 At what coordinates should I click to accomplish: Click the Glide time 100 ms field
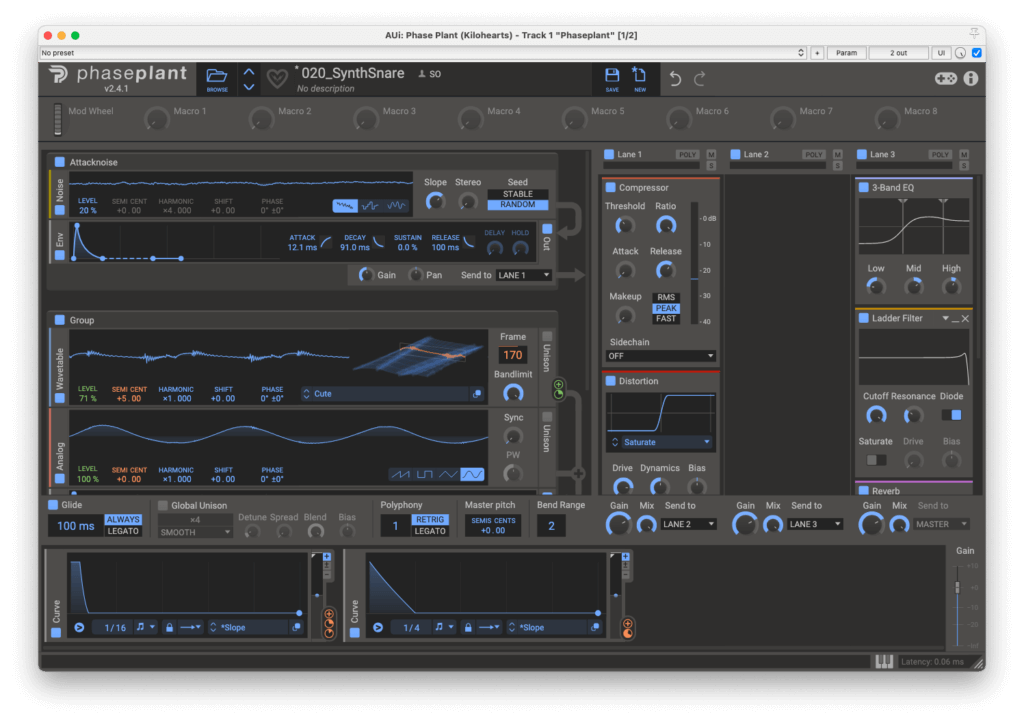point(76,526)
